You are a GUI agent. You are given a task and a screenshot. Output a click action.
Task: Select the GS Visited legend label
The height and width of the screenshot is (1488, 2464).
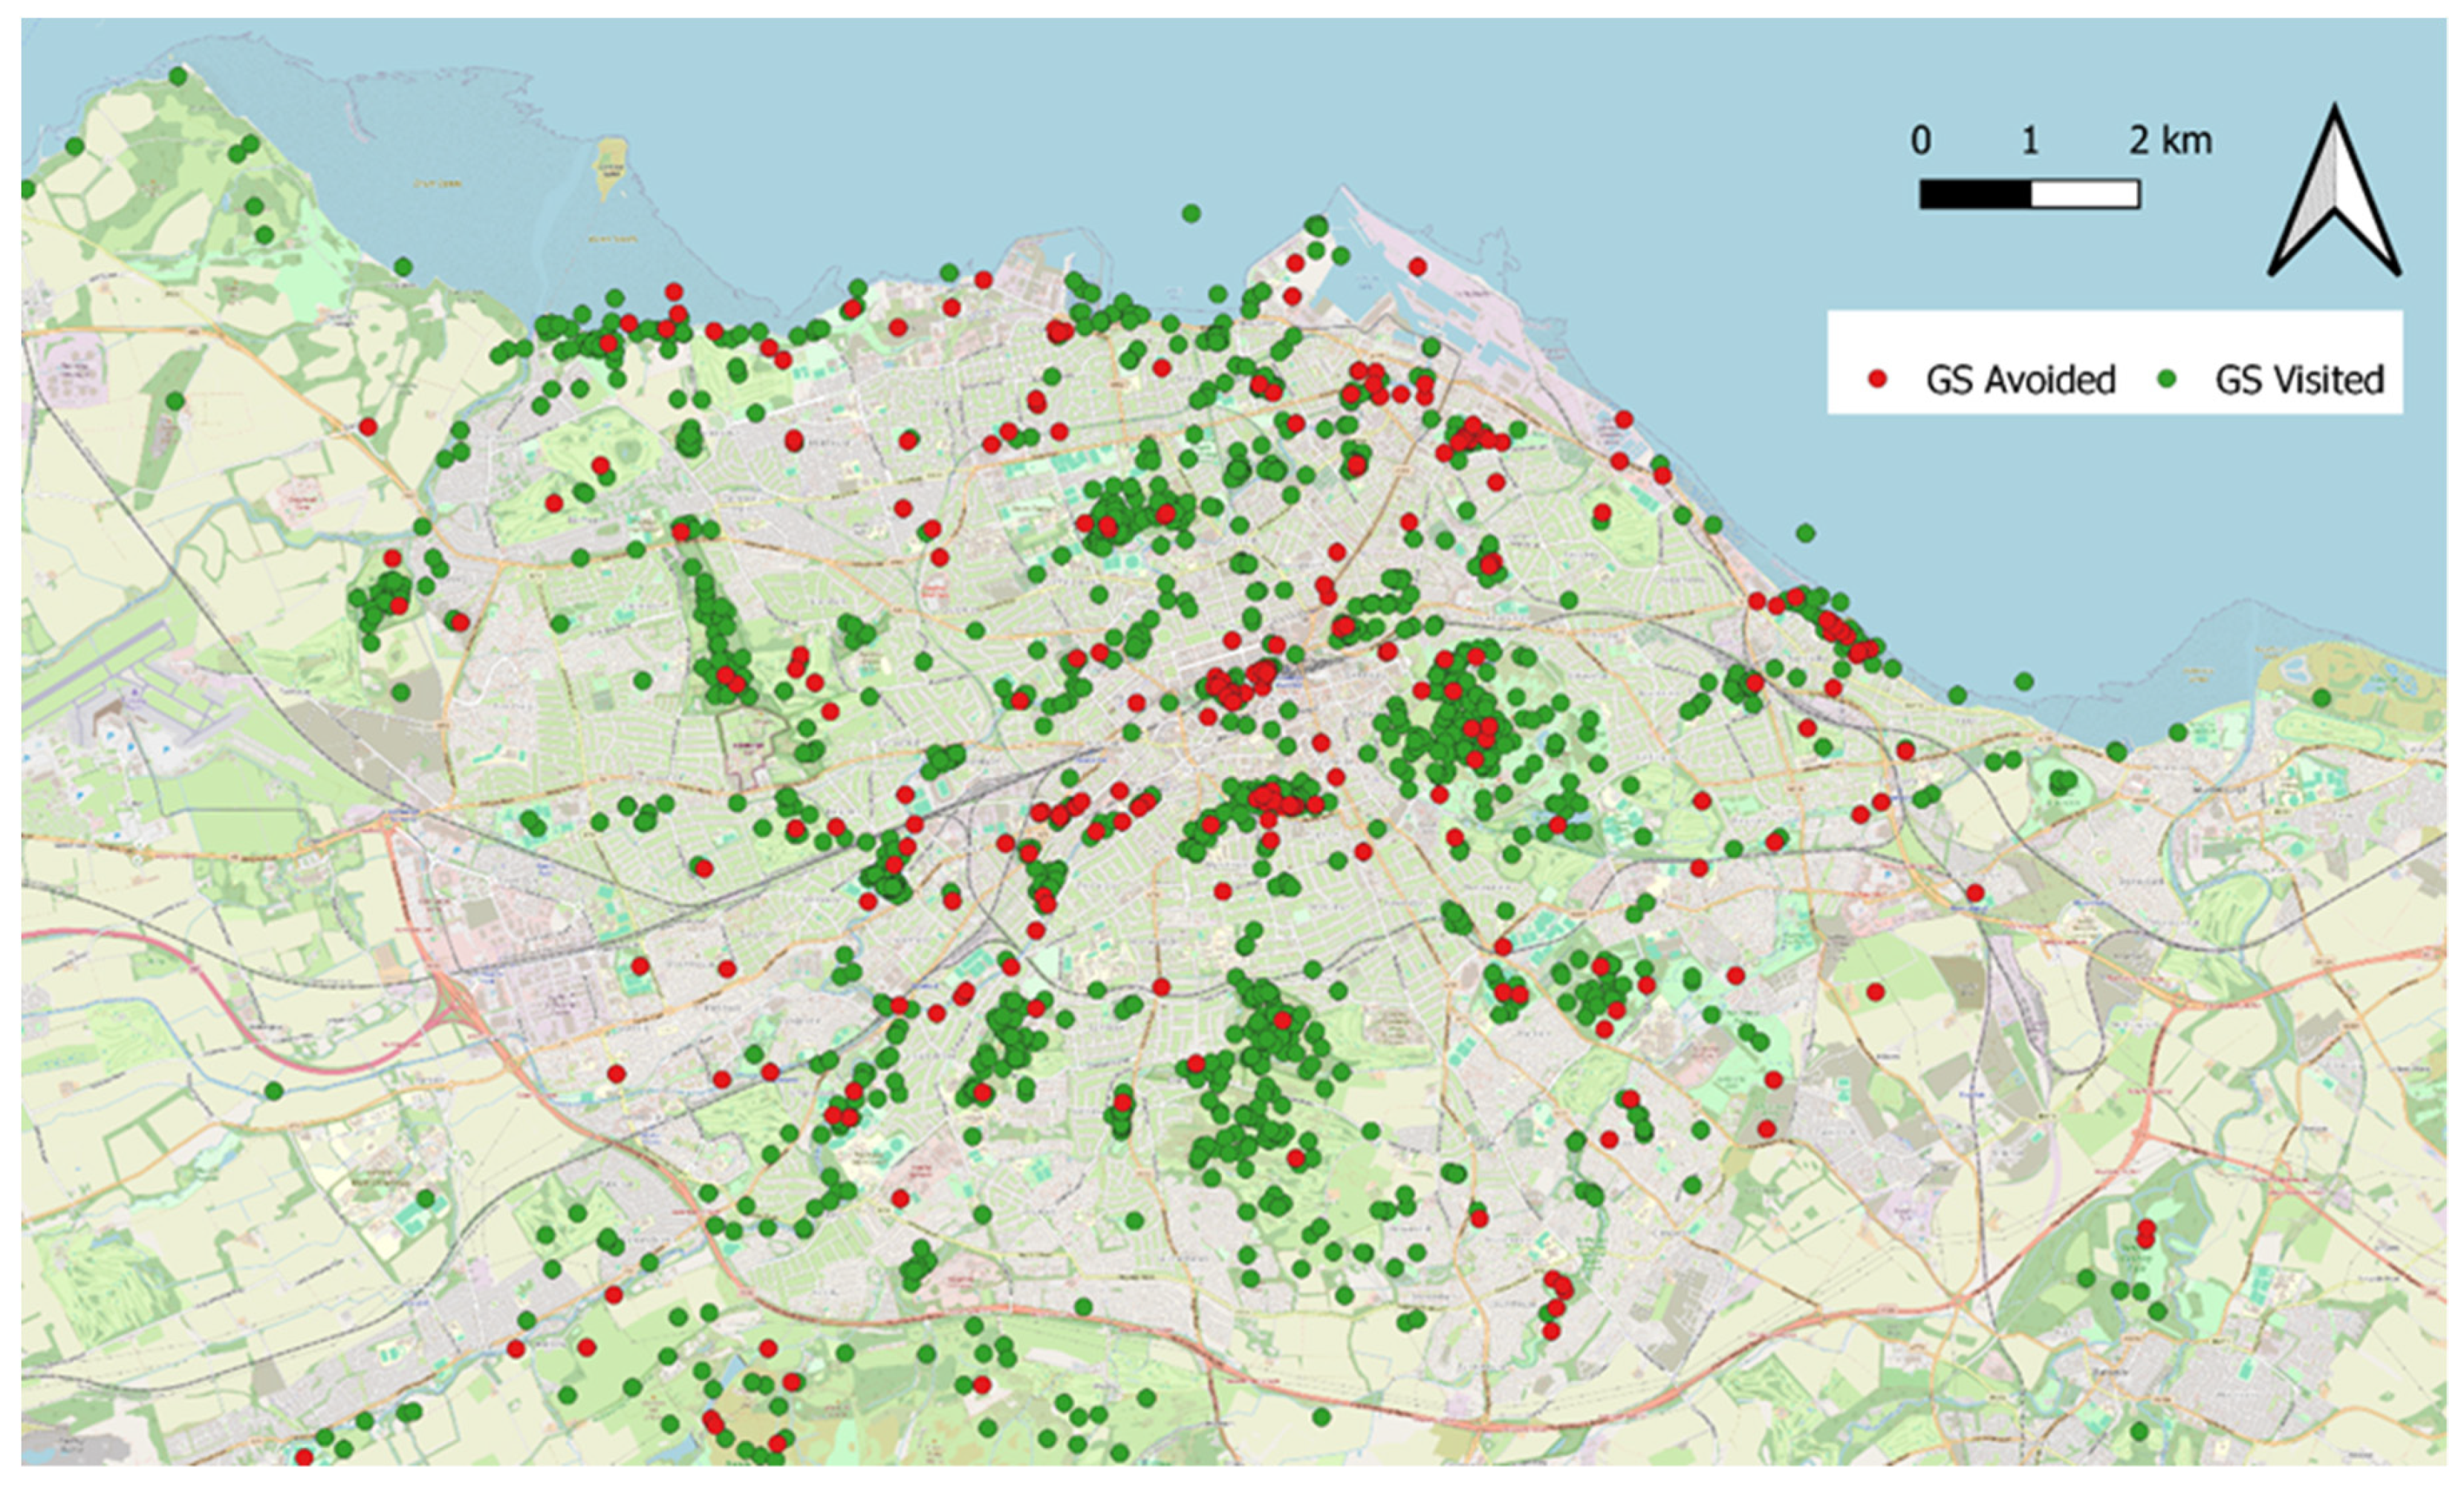coord(2299,380)
